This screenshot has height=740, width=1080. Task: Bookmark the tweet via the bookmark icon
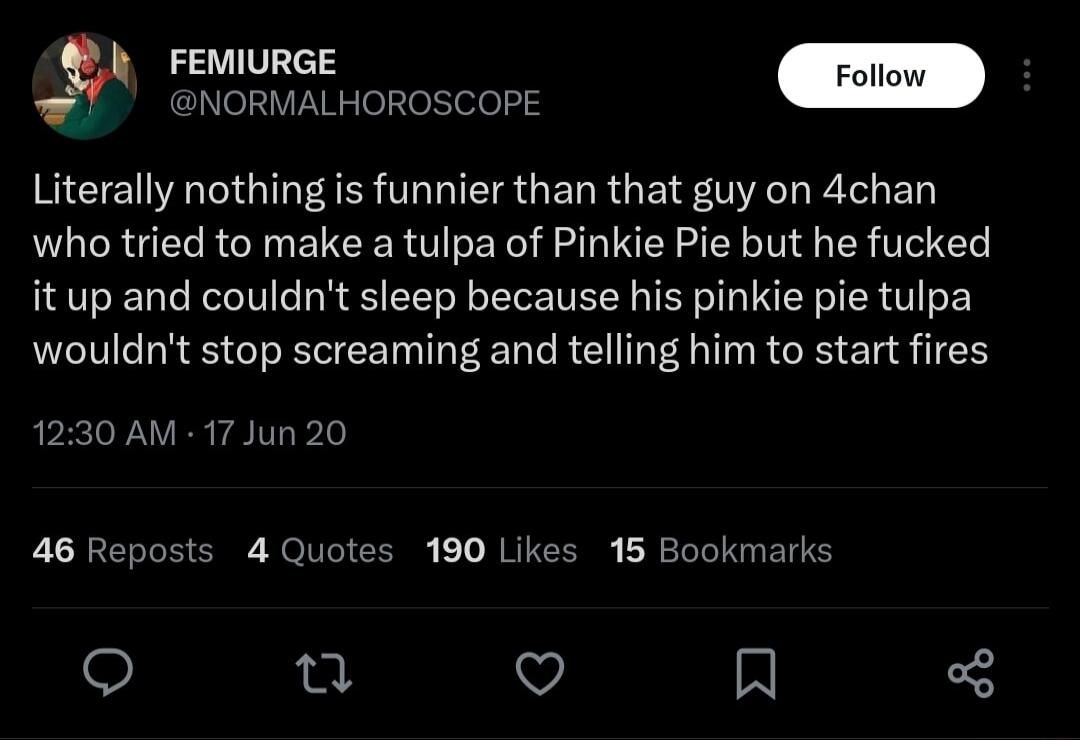point(756,673)
